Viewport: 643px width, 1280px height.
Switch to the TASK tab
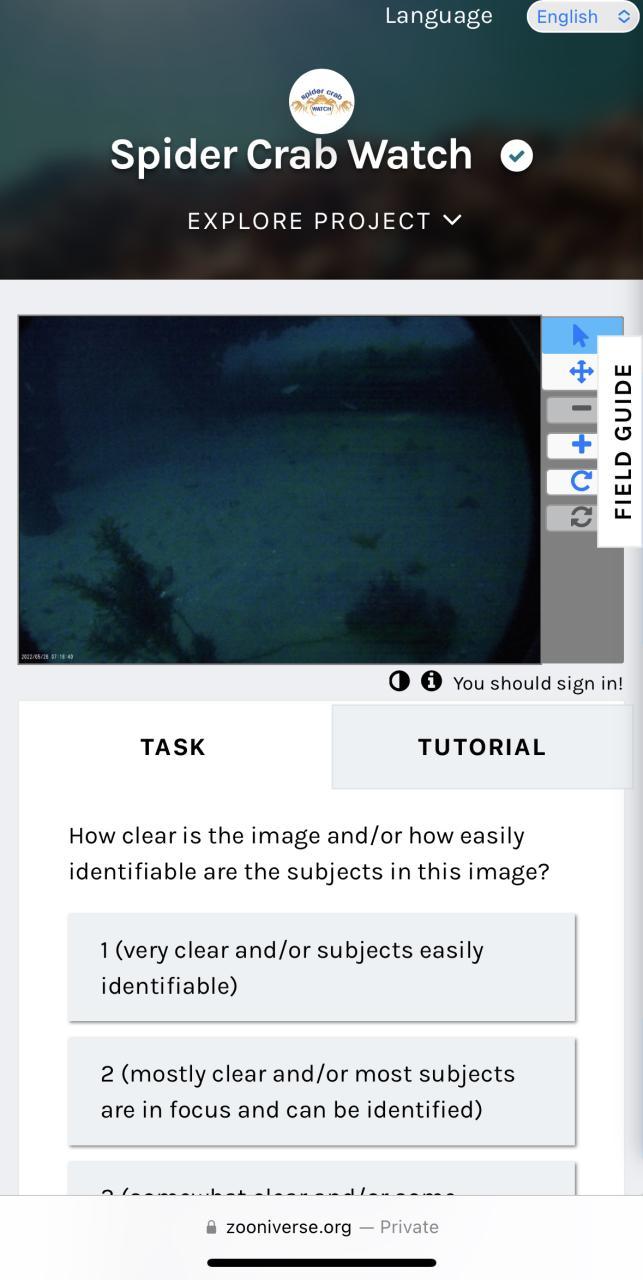pos(175,746)
